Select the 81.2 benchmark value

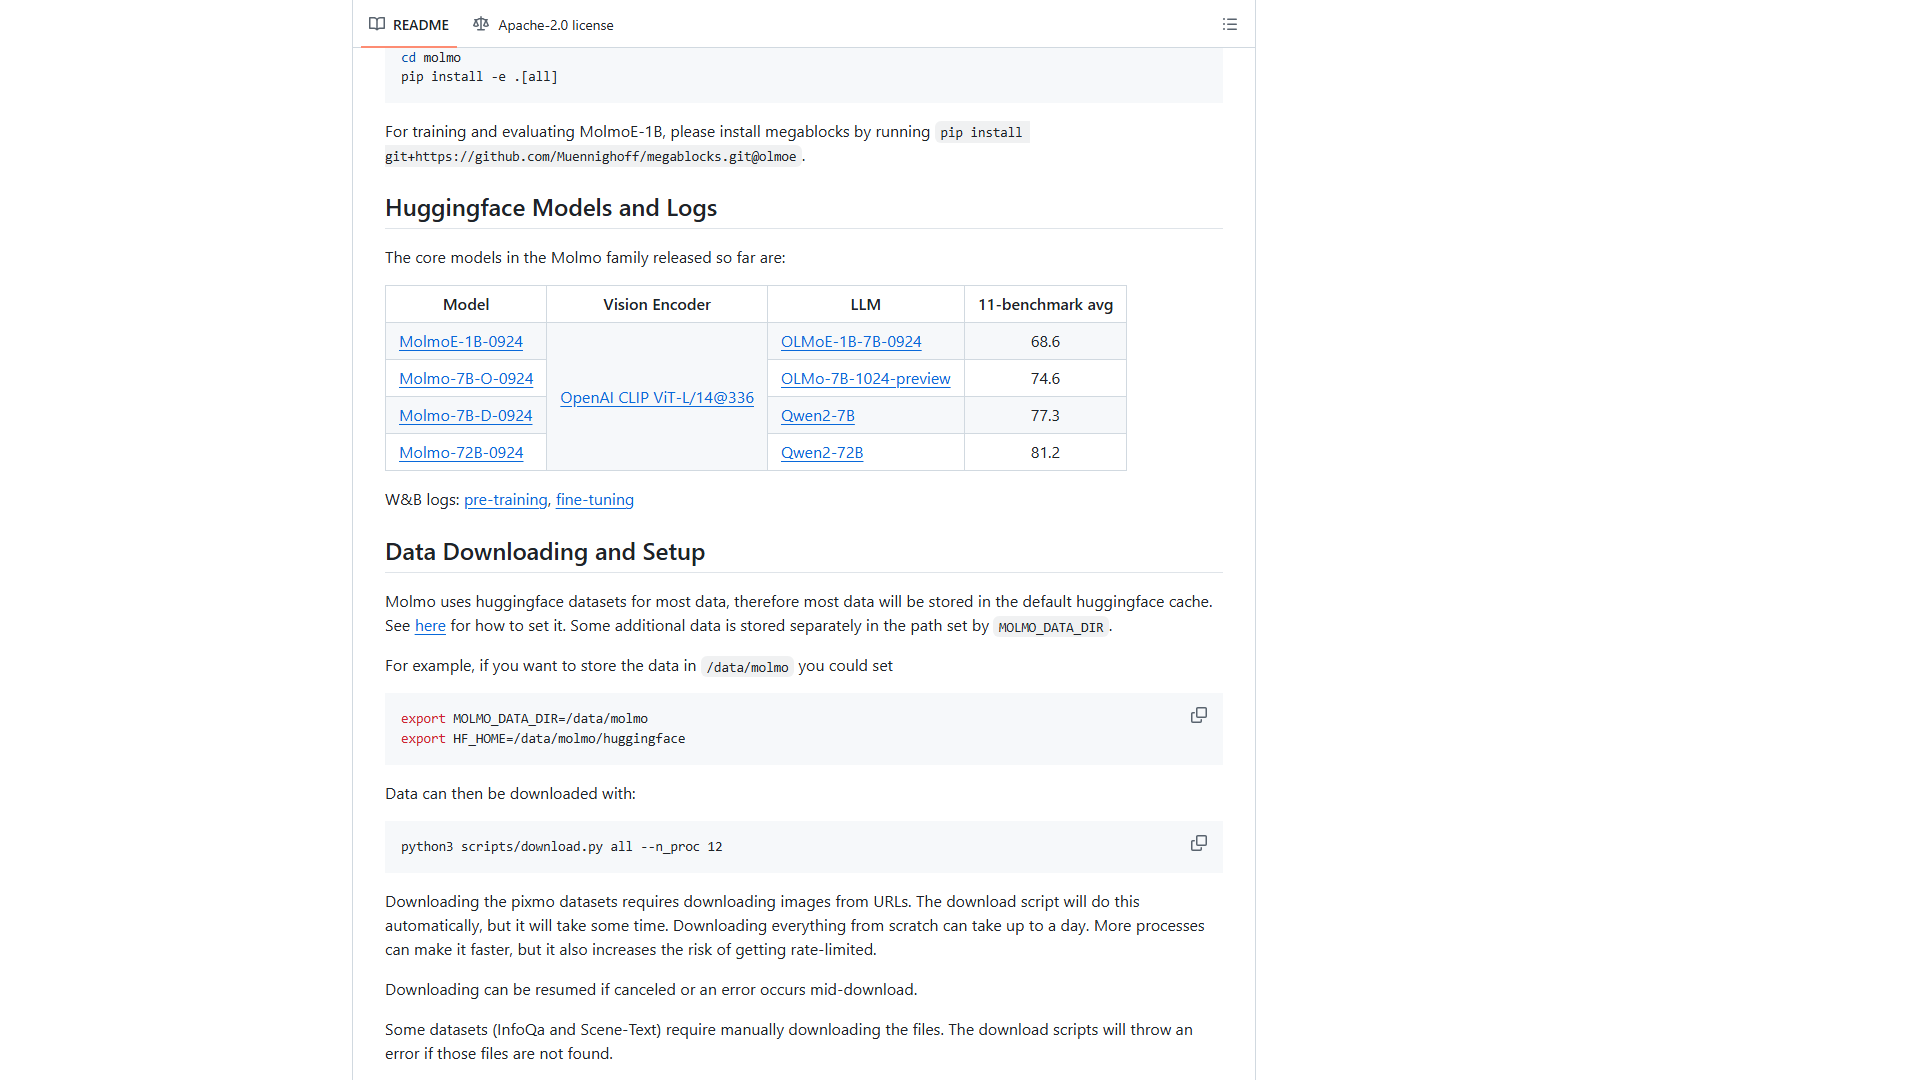click(x=1045, y=452)
